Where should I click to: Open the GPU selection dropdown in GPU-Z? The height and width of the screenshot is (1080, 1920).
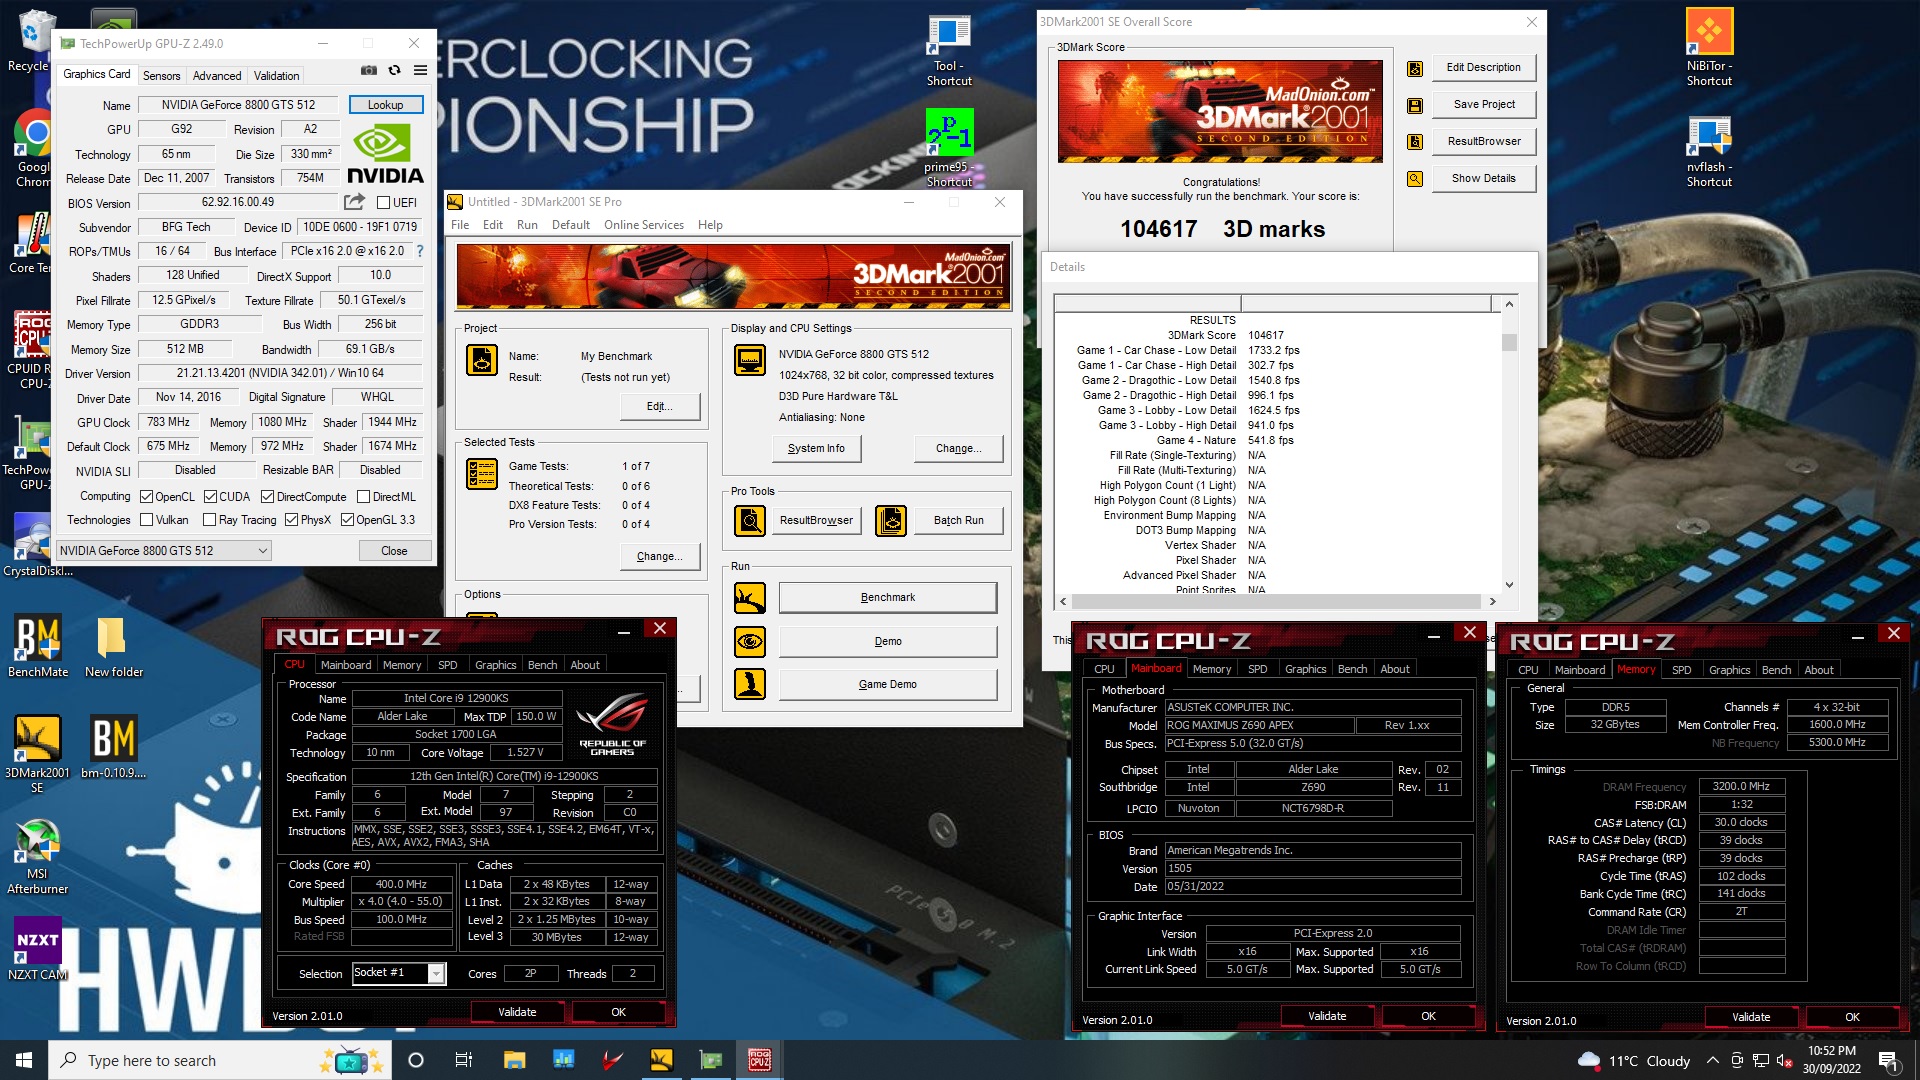pos(164,551)
